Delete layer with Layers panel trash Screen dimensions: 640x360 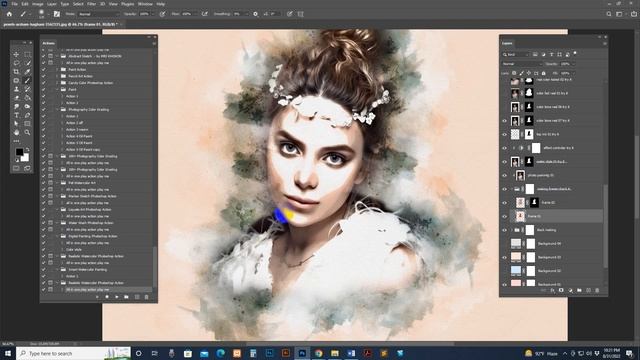click(597, 290)
